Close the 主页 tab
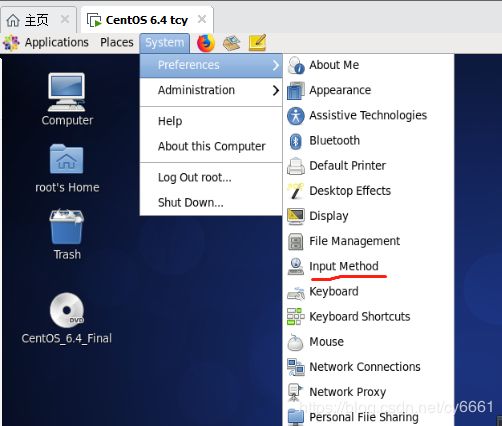This screenshot has width=502, height=426. [x=65, y=19]
